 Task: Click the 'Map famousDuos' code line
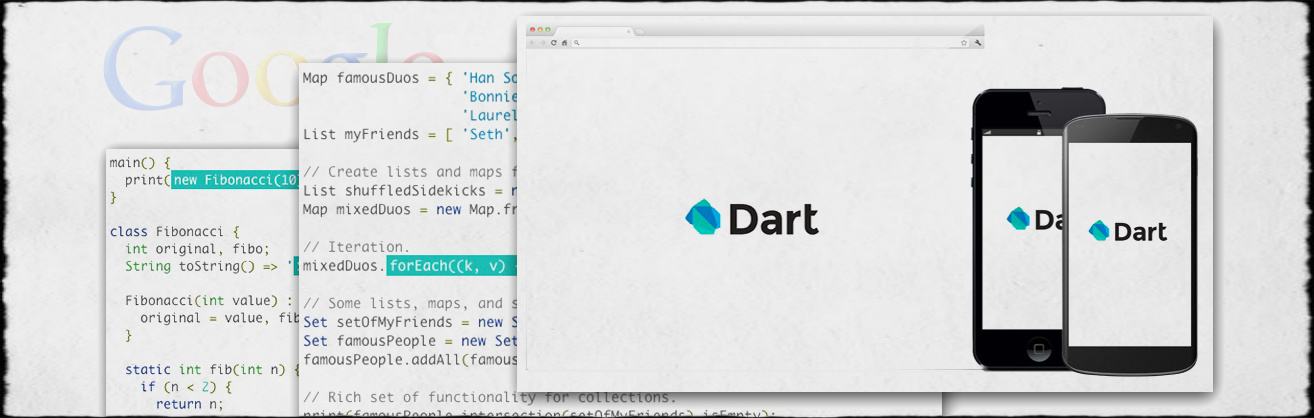click(410, 77)
